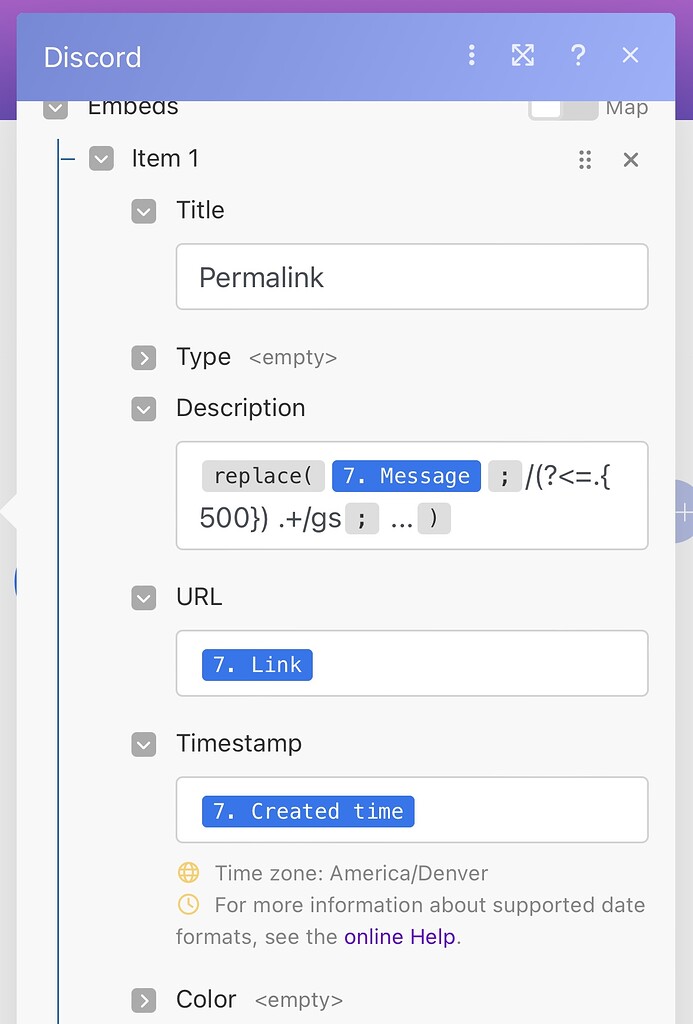Image resolution: width=693 pixels, height=1024 pixels.
Task: Collapse the Embeds section
Action: coord(55,106)
